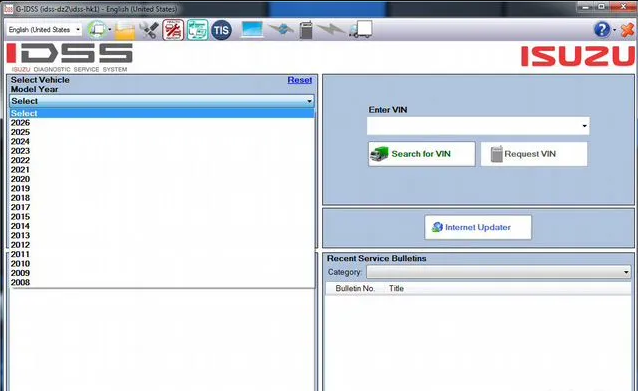Select model year 2023
638x391 pixels.
(x=162, y=151)
